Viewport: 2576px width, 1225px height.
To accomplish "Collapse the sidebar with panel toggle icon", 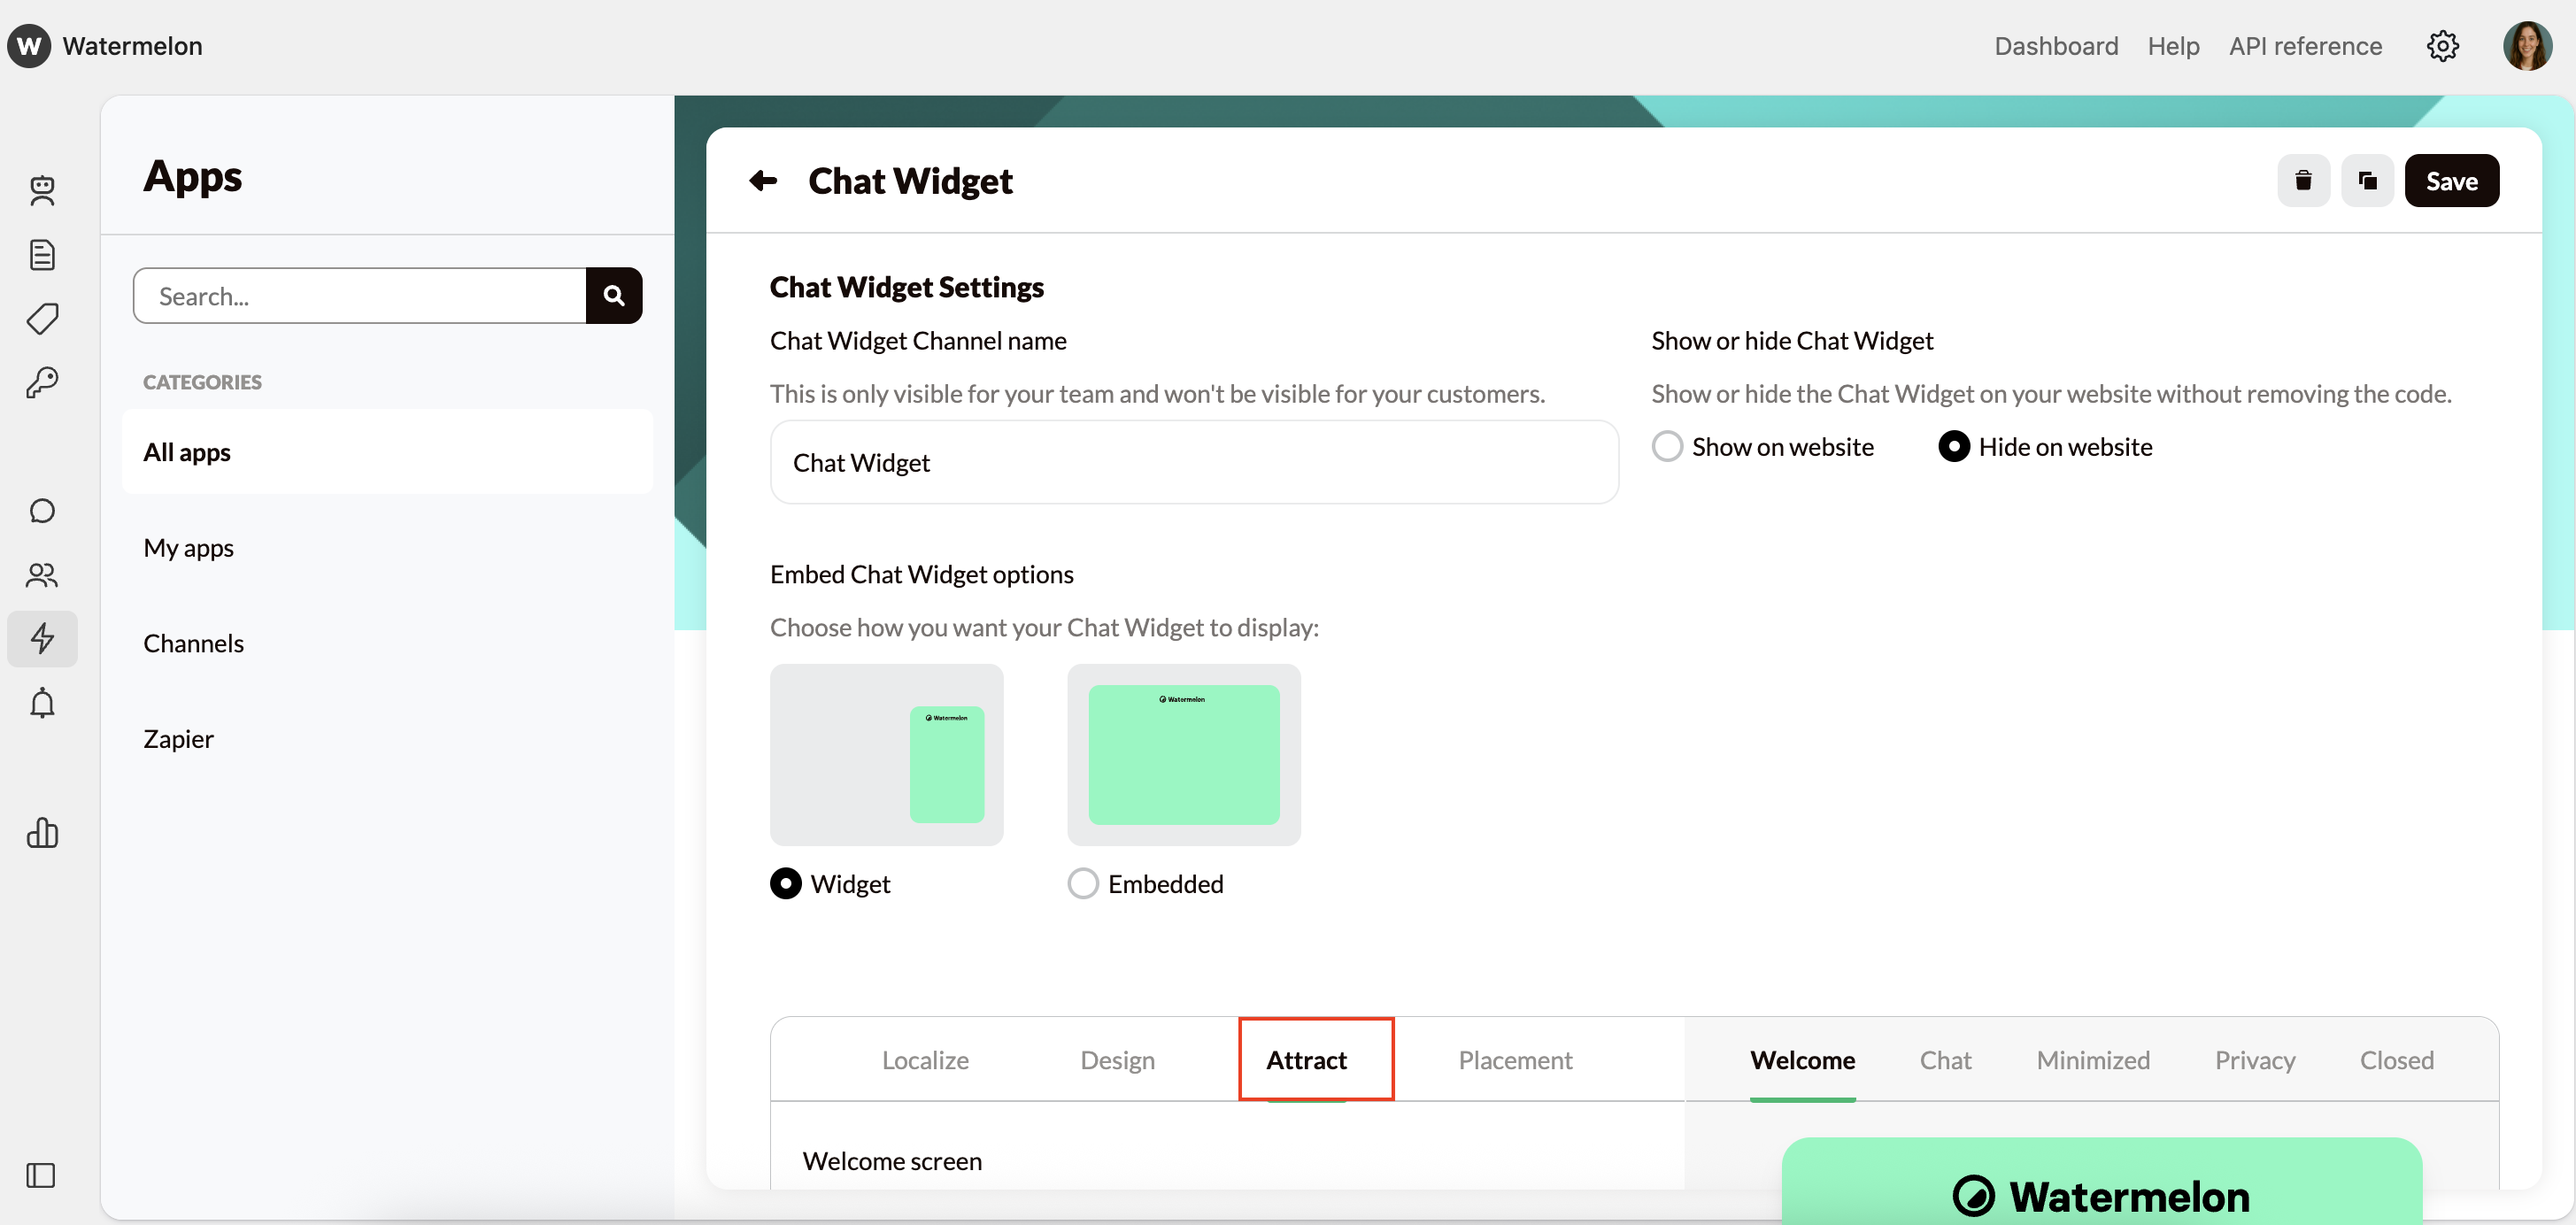I will click(x=41, y=1174).
